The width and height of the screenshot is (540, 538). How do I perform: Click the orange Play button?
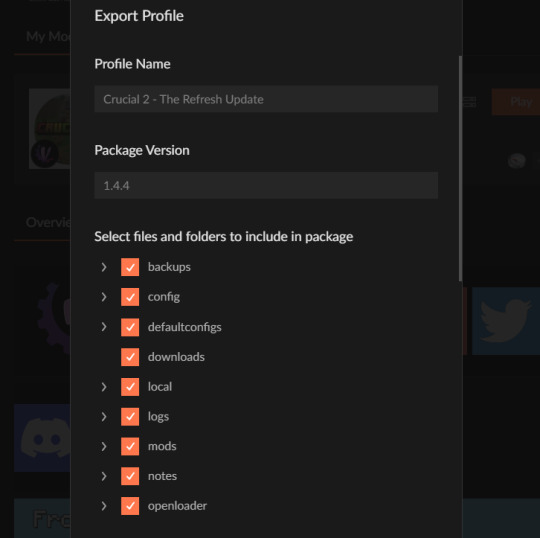[516, 102]
